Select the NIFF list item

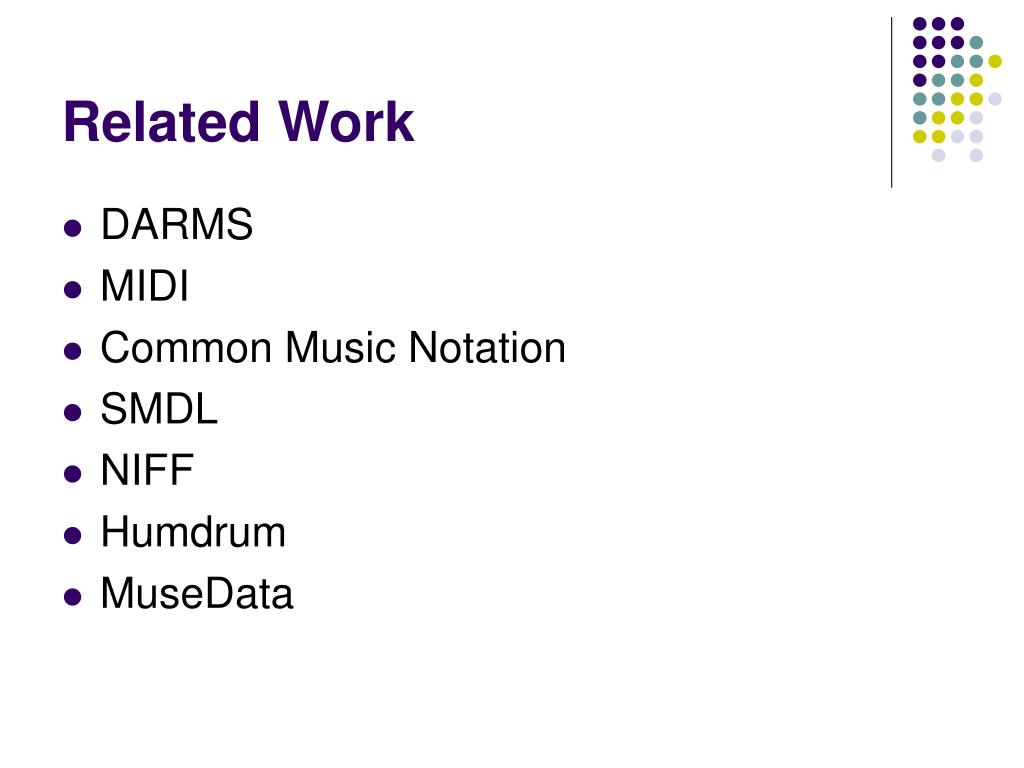[x=147, y=470]
